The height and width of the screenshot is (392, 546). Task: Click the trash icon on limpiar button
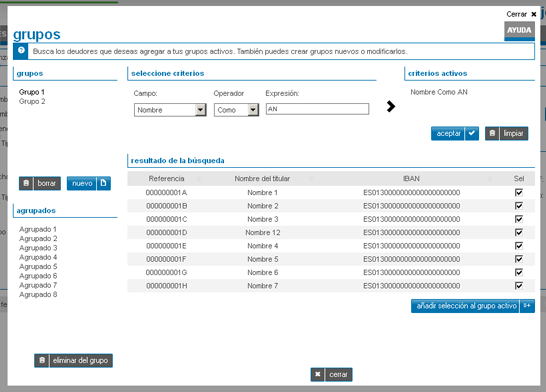[x=492, y=133]
